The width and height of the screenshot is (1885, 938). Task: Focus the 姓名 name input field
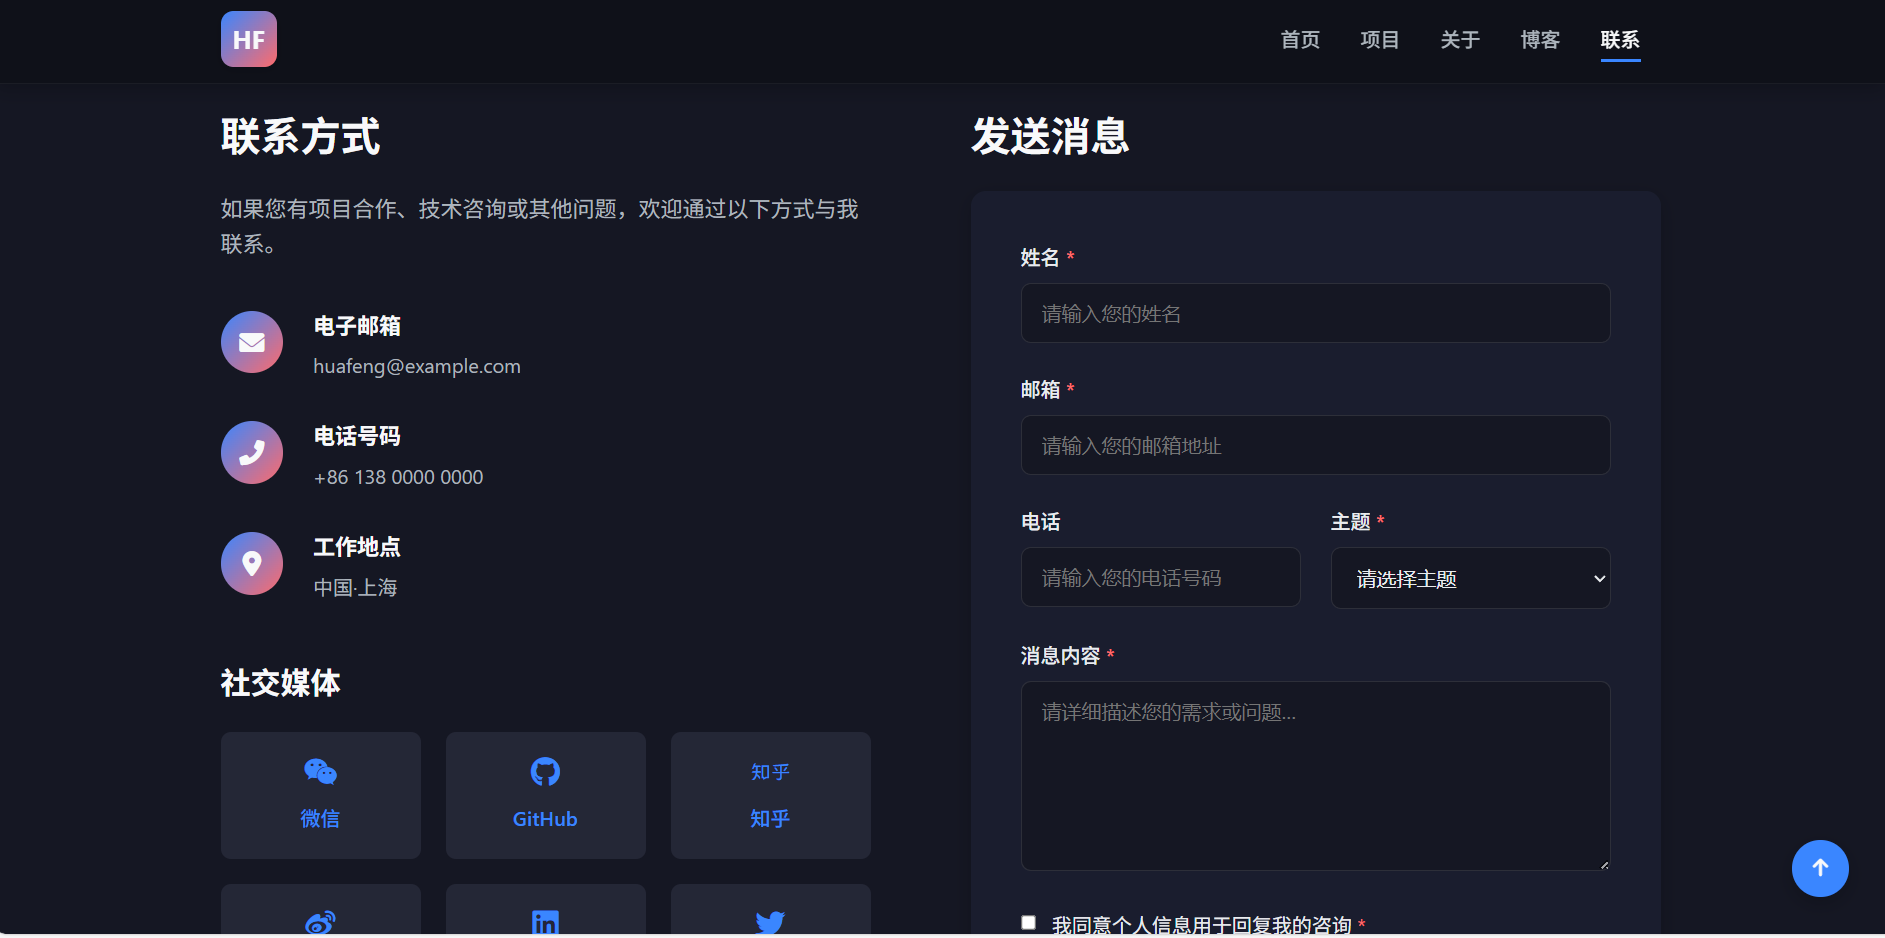1315,313
